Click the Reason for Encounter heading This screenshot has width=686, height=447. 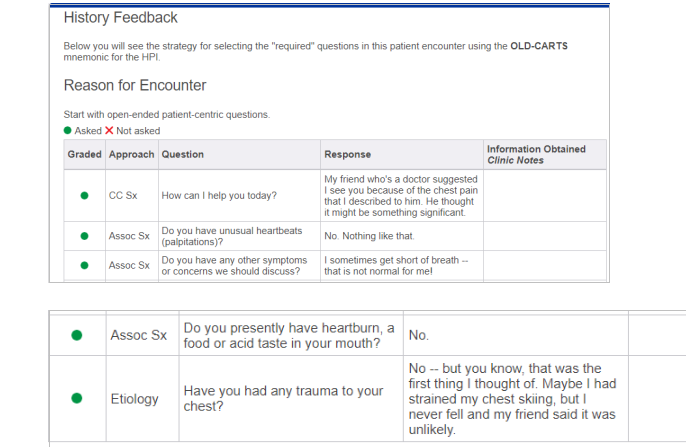(135, 85)
